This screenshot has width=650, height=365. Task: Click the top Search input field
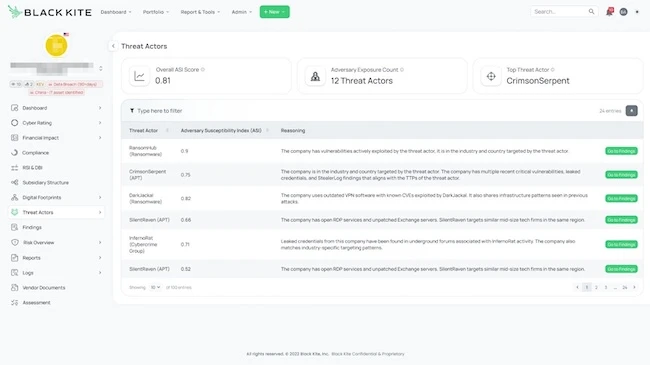[560, 12]
